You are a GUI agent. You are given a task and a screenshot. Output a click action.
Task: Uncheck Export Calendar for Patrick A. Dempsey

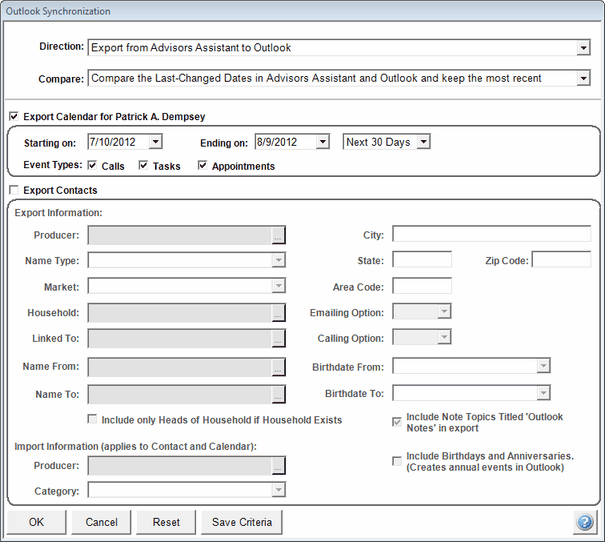[14, 116]
